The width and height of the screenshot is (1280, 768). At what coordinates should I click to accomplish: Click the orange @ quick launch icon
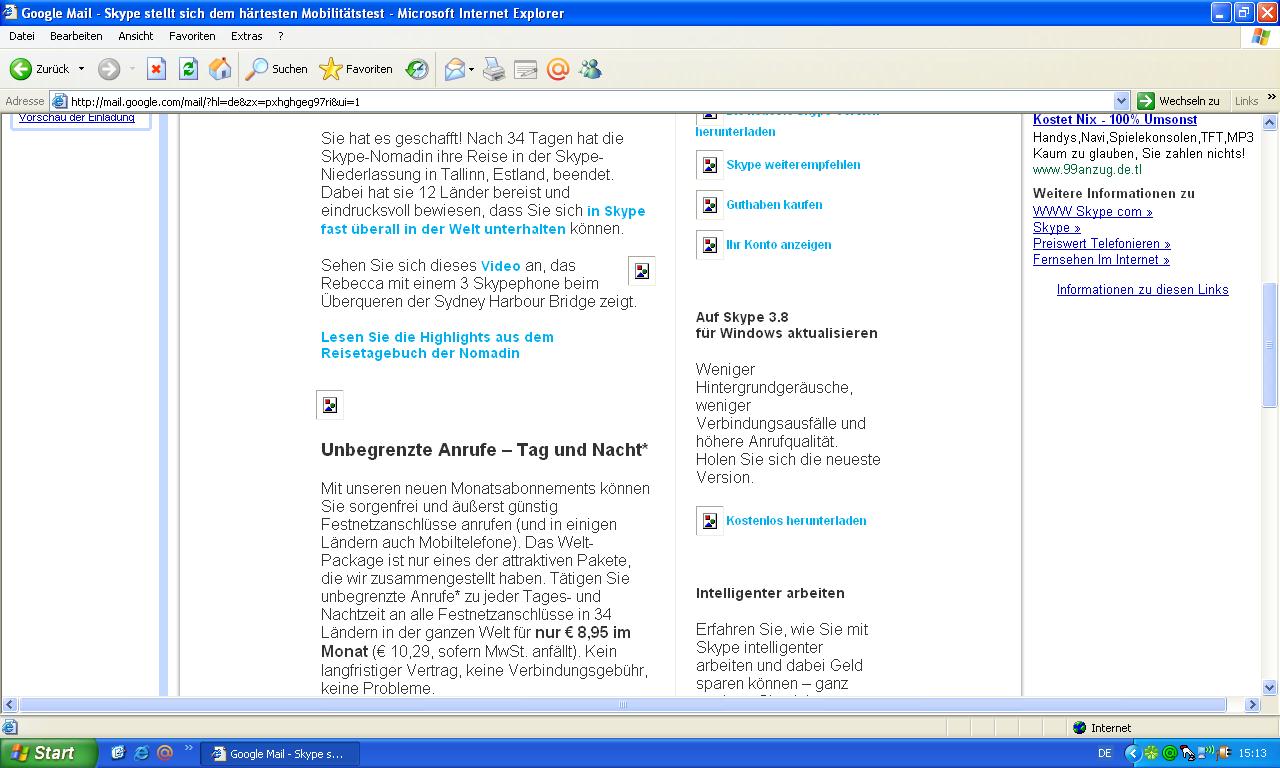[x=165, y=753]
